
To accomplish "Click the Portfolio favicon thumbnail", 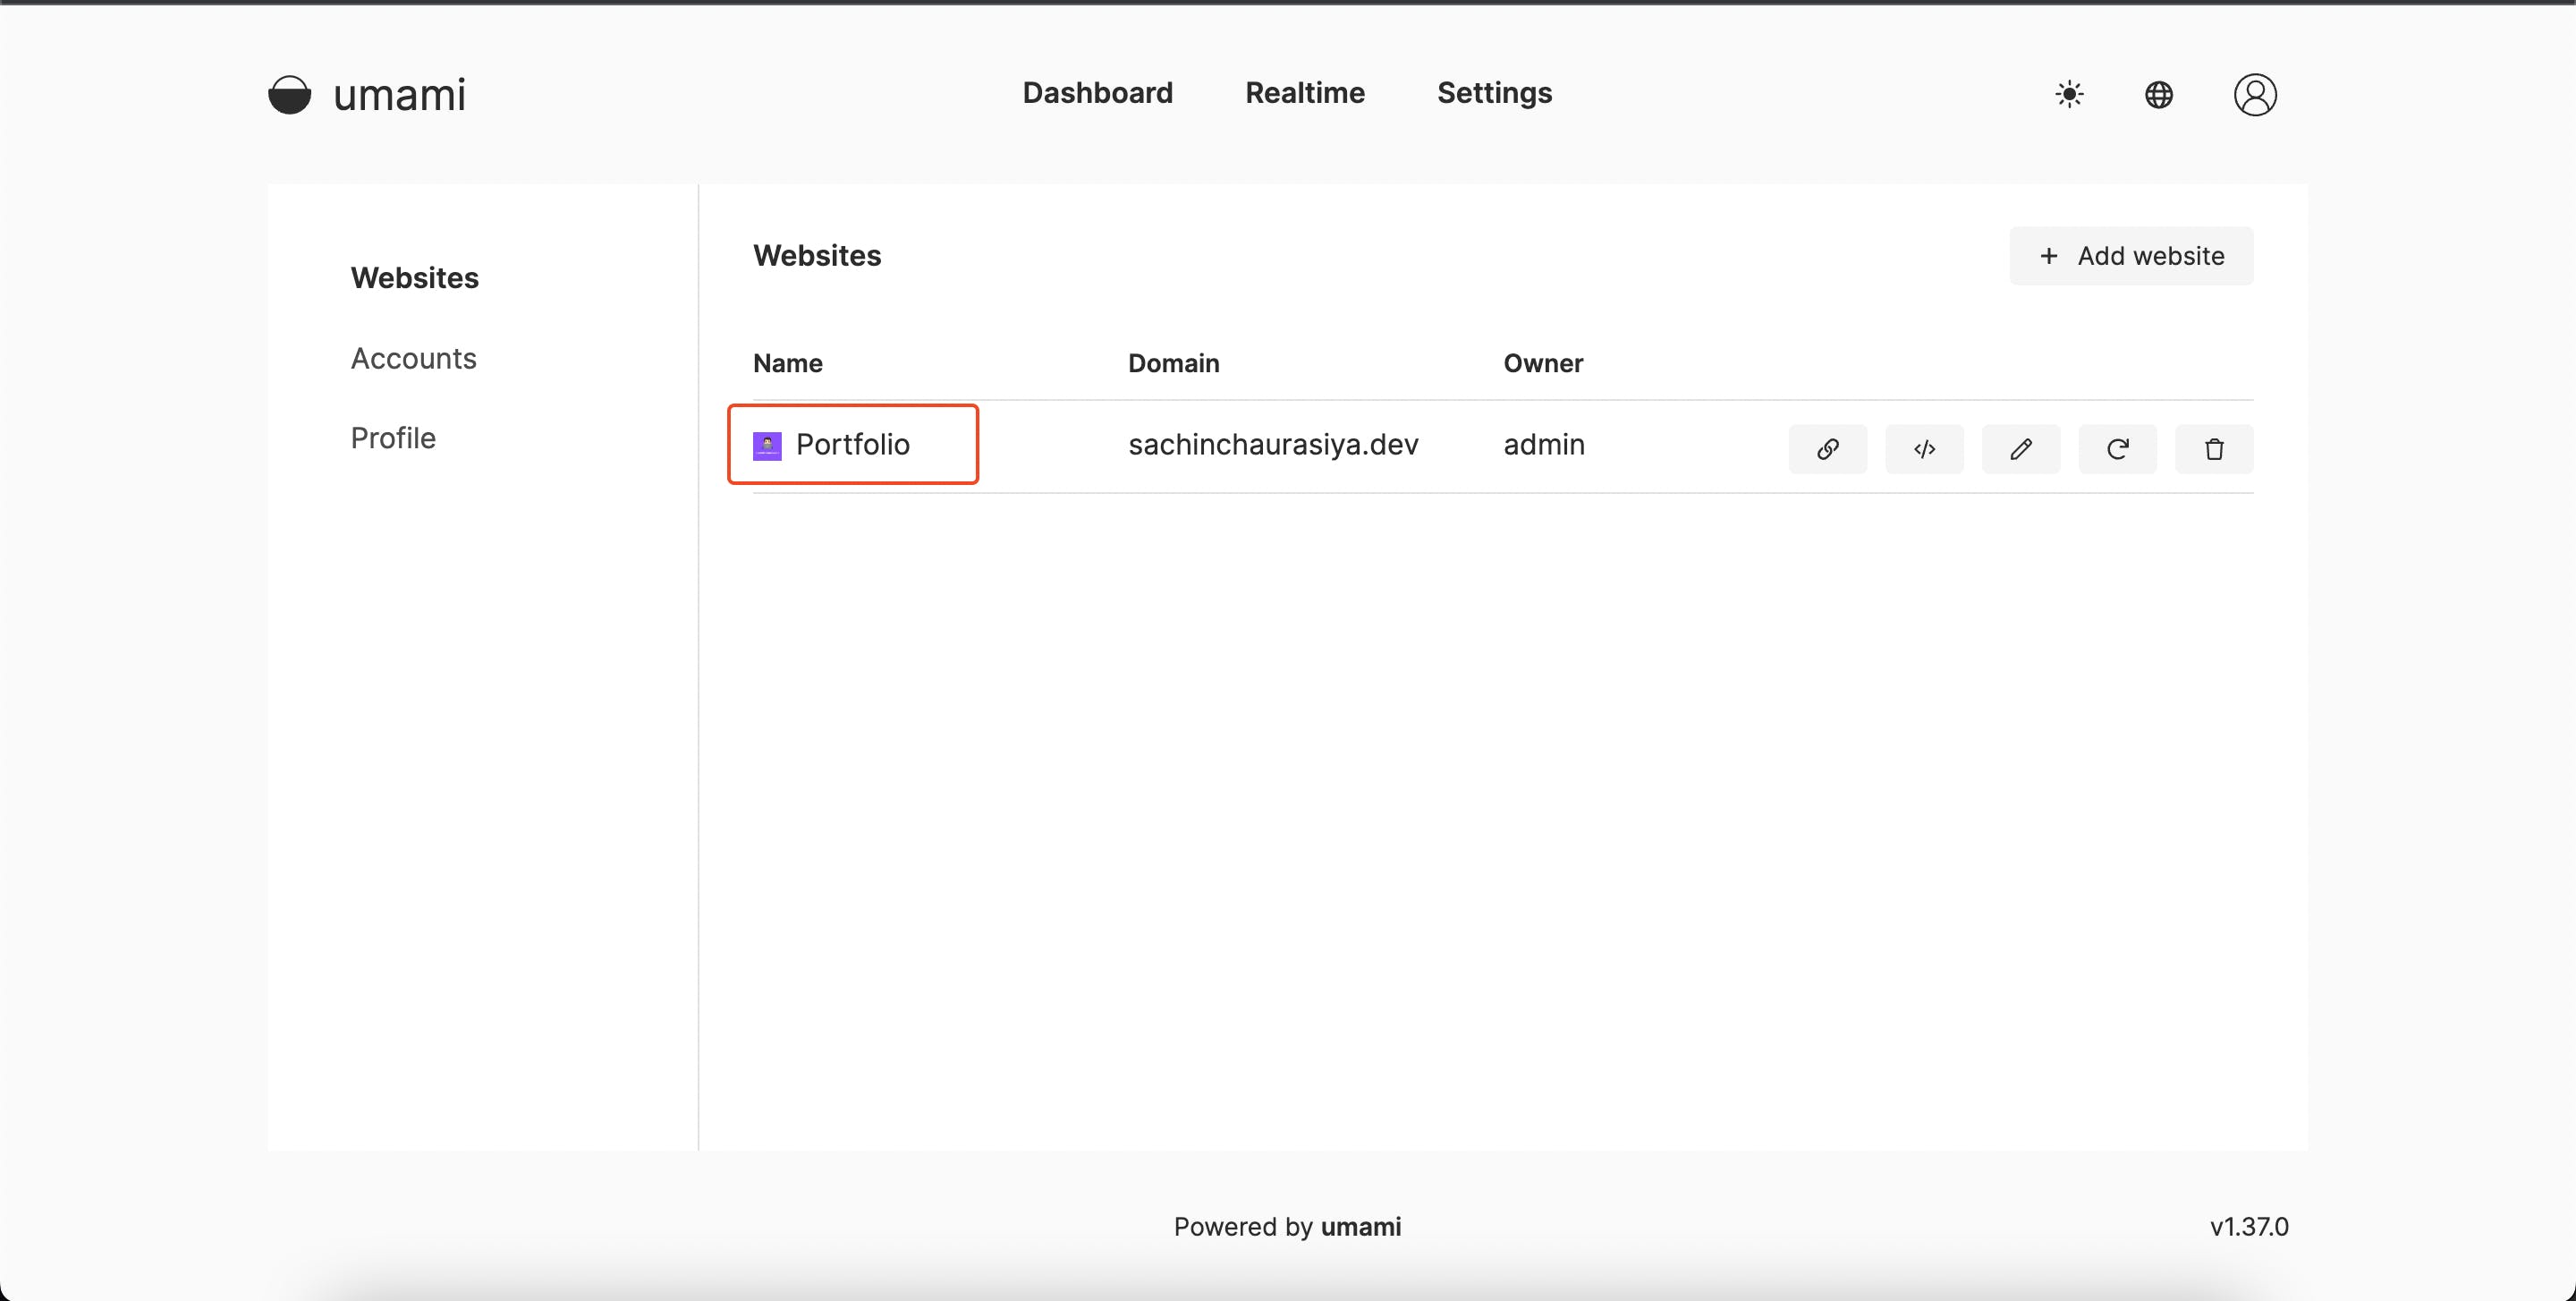I will pyautogui.click(x=767, y=446).
